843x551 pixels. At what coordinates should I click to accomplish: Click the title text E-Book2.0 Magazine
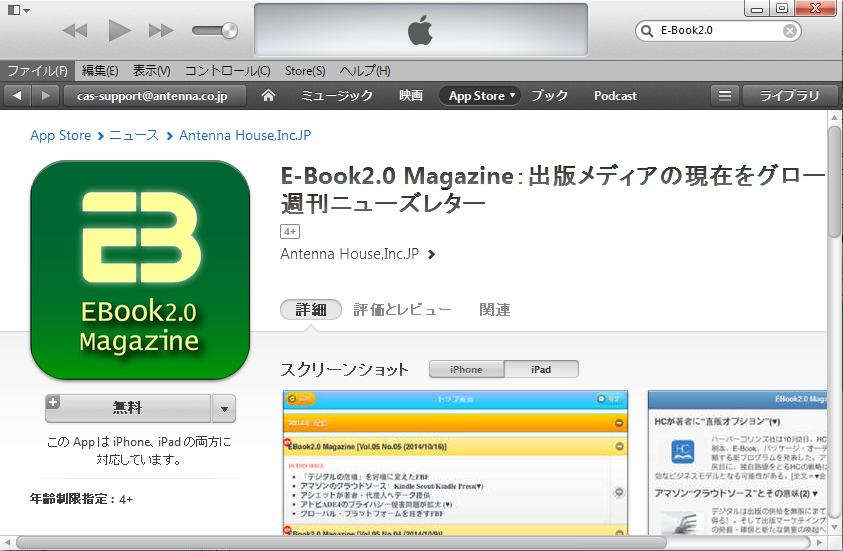tap(397, 176)
